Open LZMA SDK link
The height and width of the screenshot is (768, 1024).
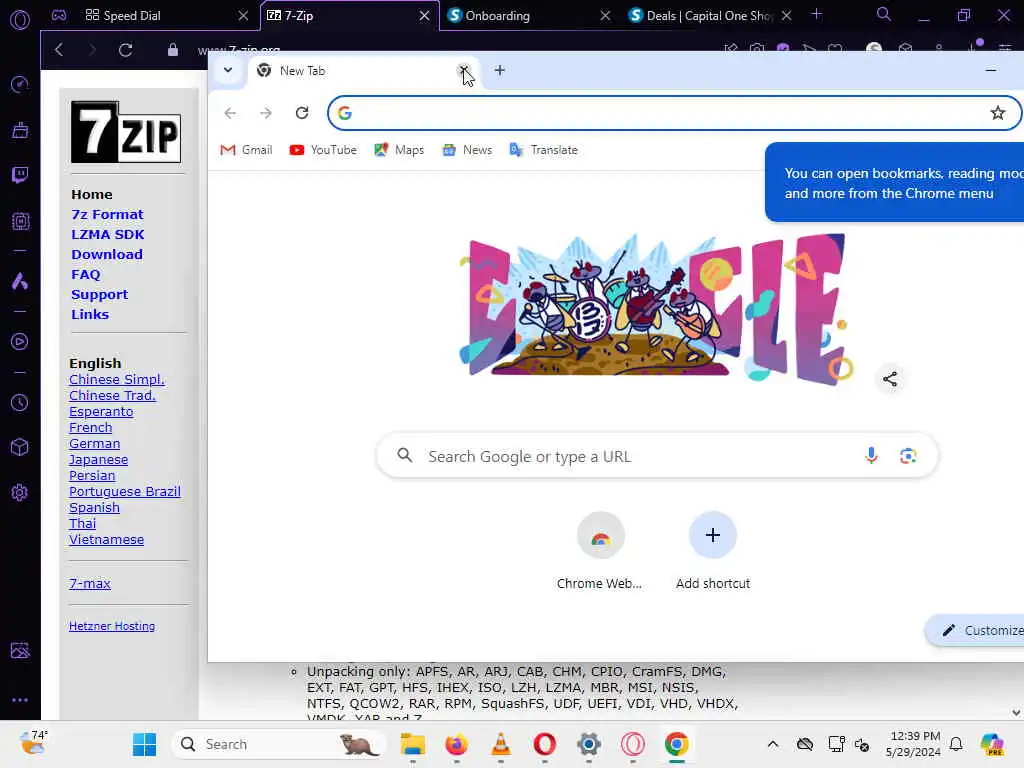pyautogui.click(x=108, y=234)
